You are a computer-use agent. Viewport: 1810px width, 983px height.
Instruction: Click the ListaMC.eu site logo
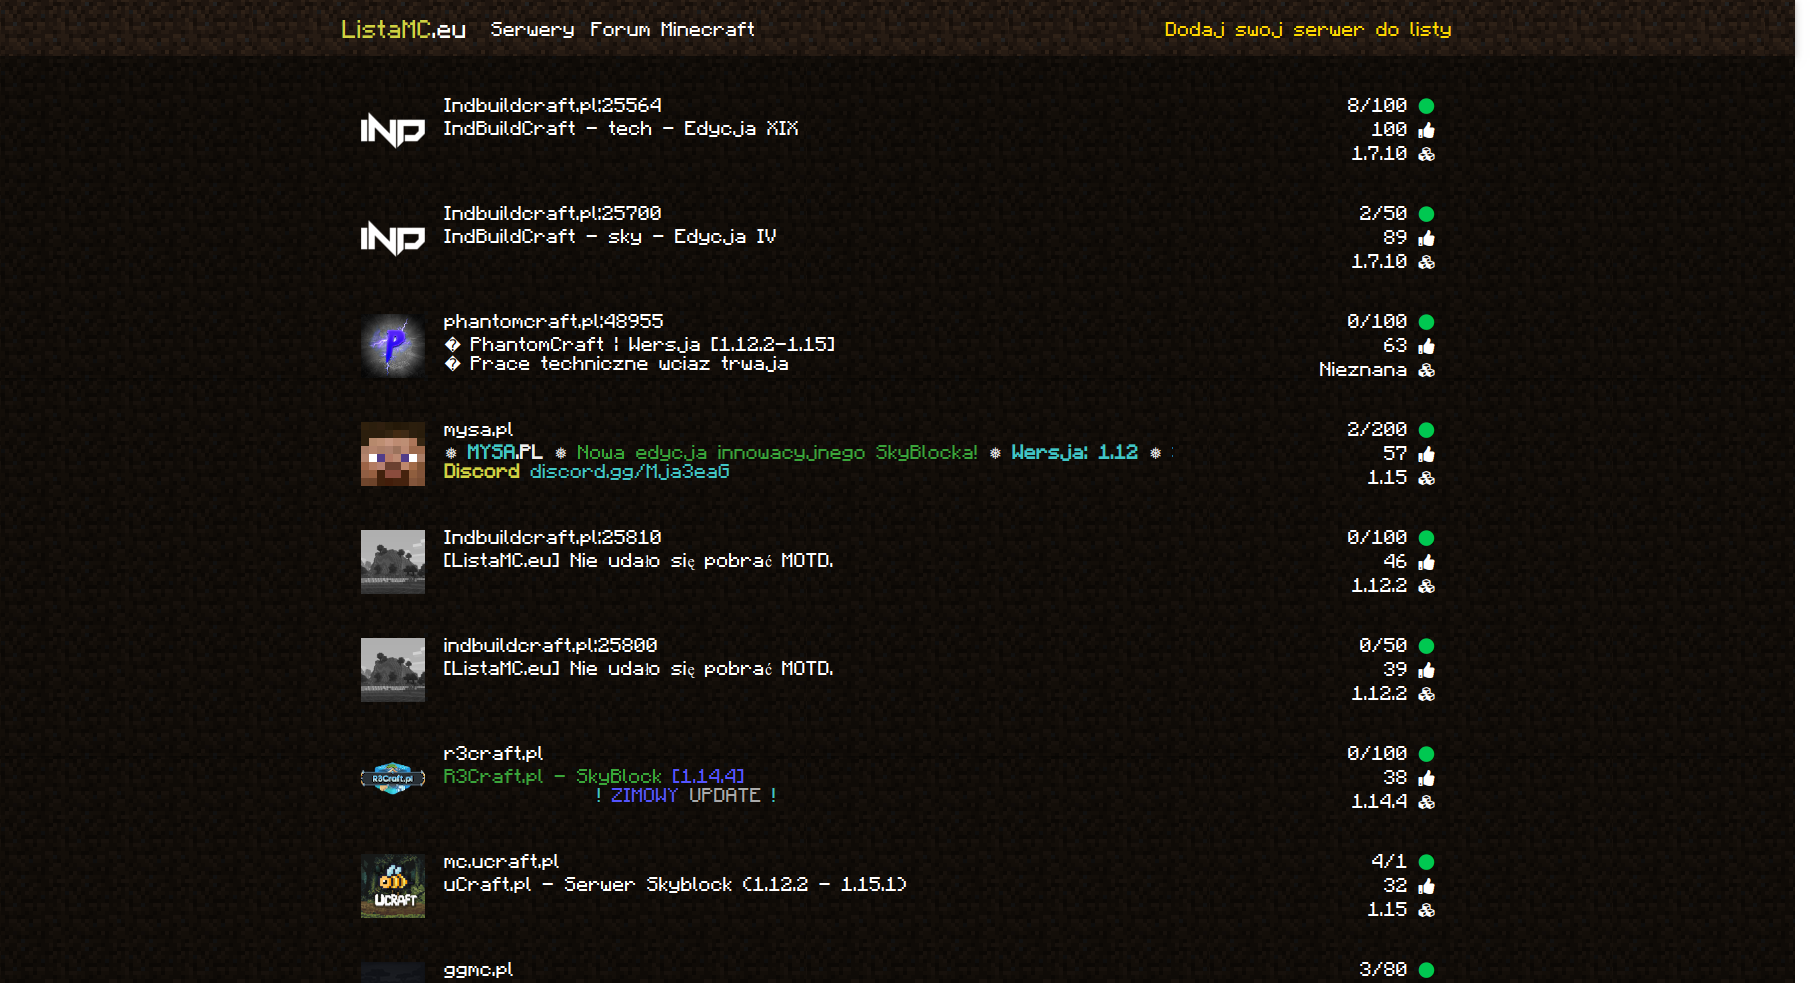point(403,30)
